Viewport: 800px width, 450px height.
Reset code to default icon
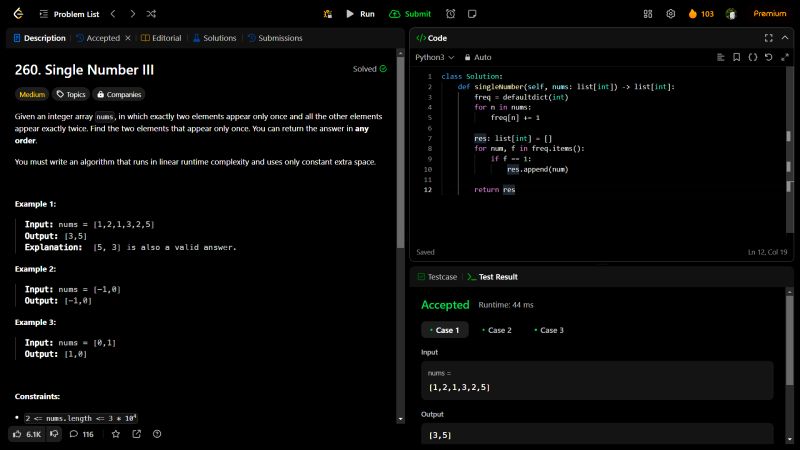tap(768, 57)
